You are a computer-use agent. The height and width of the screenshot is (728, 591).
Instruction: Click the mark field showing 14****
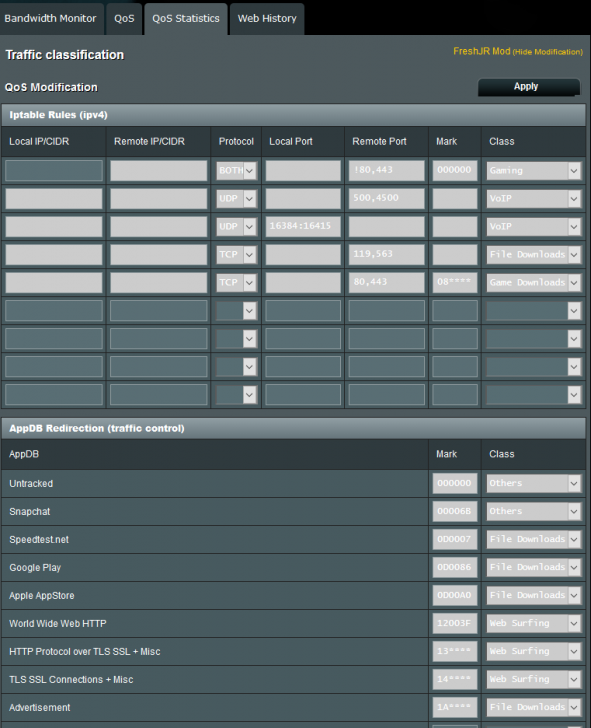pyautogui.click(x=455, y=679)
